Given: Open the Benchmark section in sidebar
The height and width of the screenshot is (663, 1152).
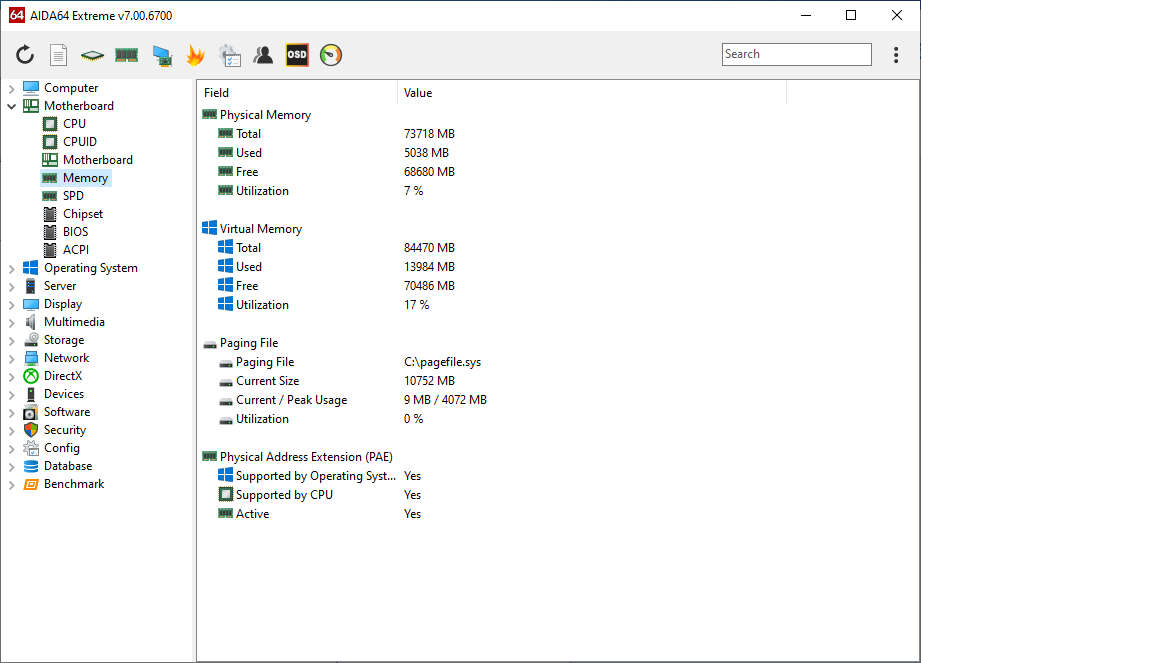Looking at the screenshot, I should tap(75, 483).
